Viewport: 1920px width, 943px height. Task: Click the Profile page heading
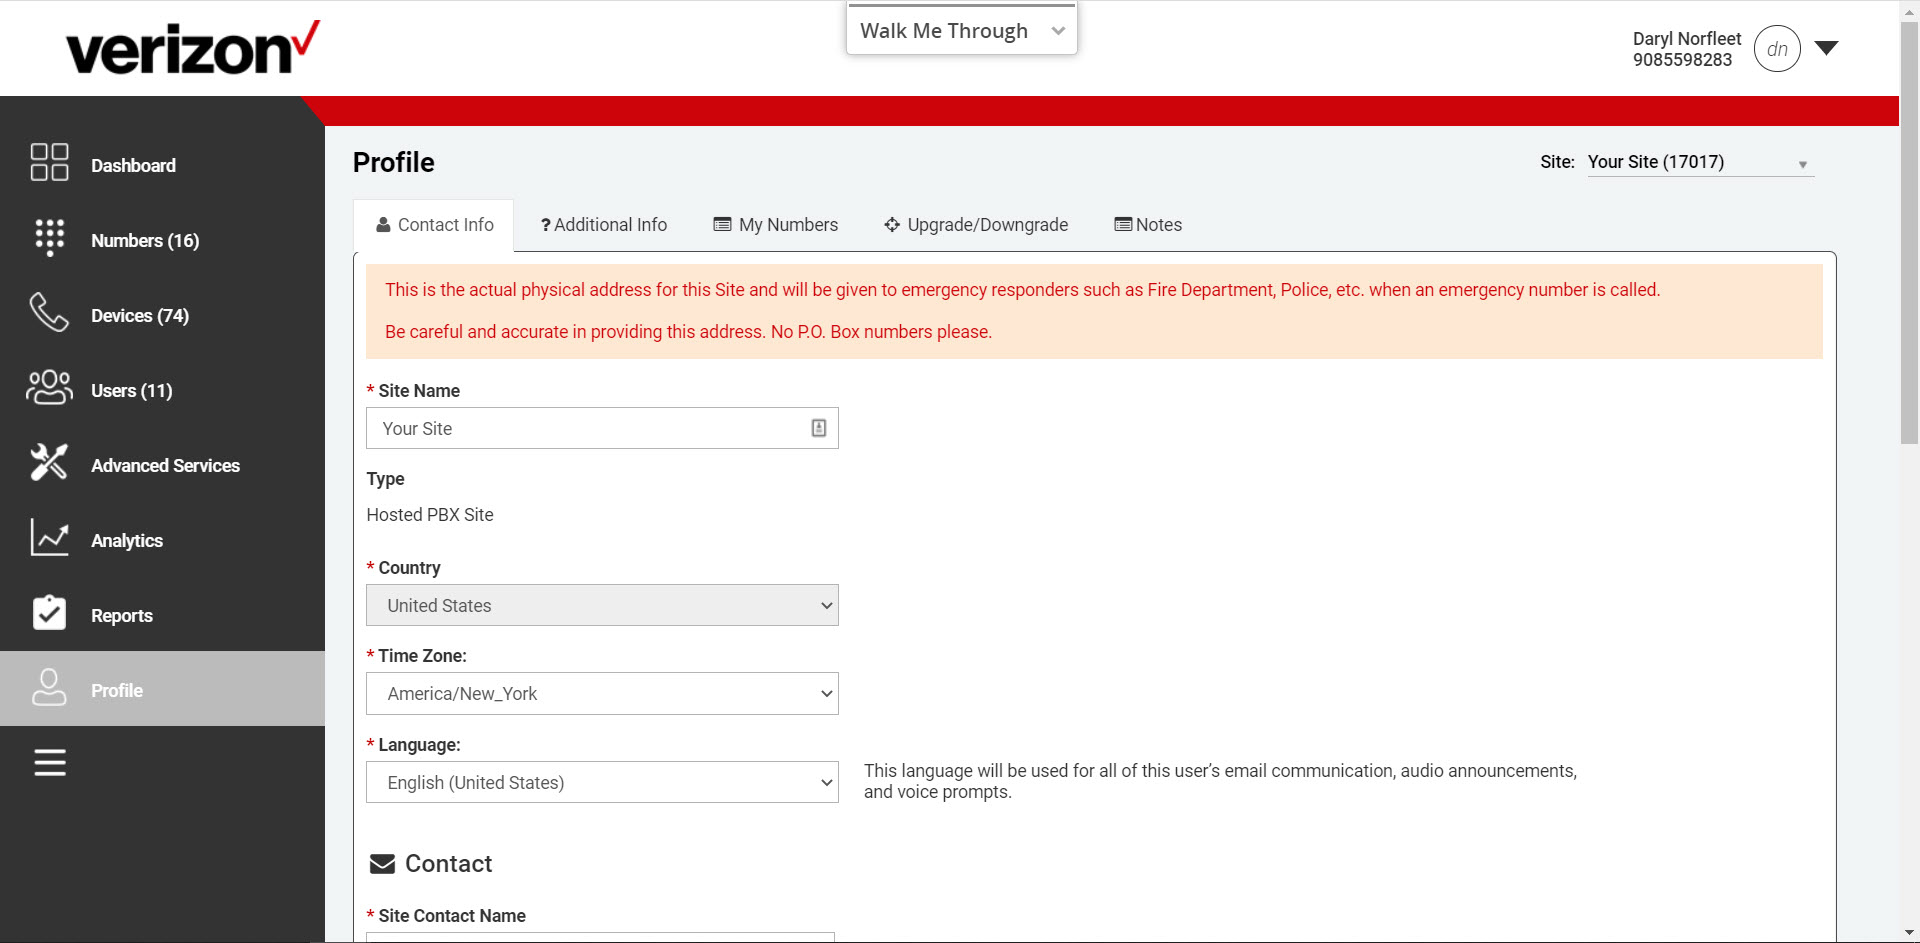(x=394, y=163)
